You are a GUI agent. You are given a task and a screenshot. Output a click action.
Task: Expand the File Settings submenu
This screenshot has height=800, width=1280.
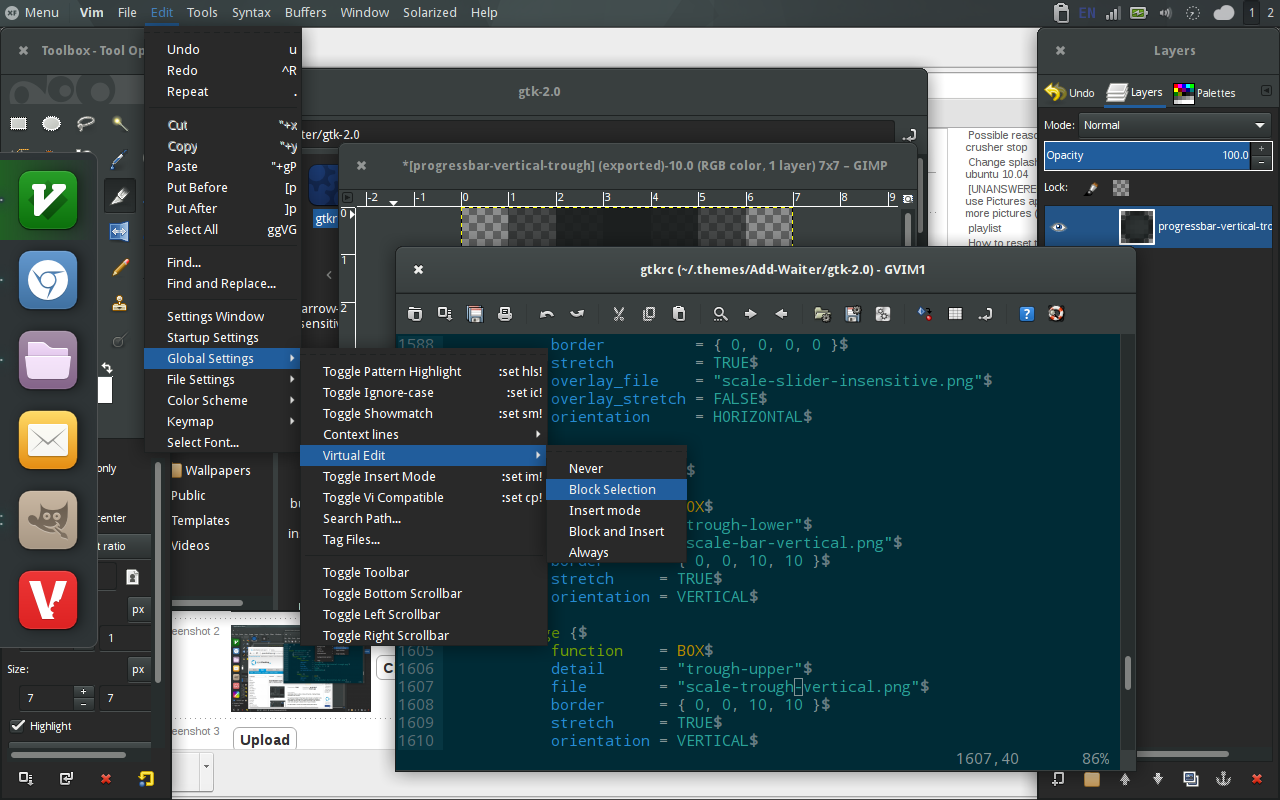click(x=222, y=379)
